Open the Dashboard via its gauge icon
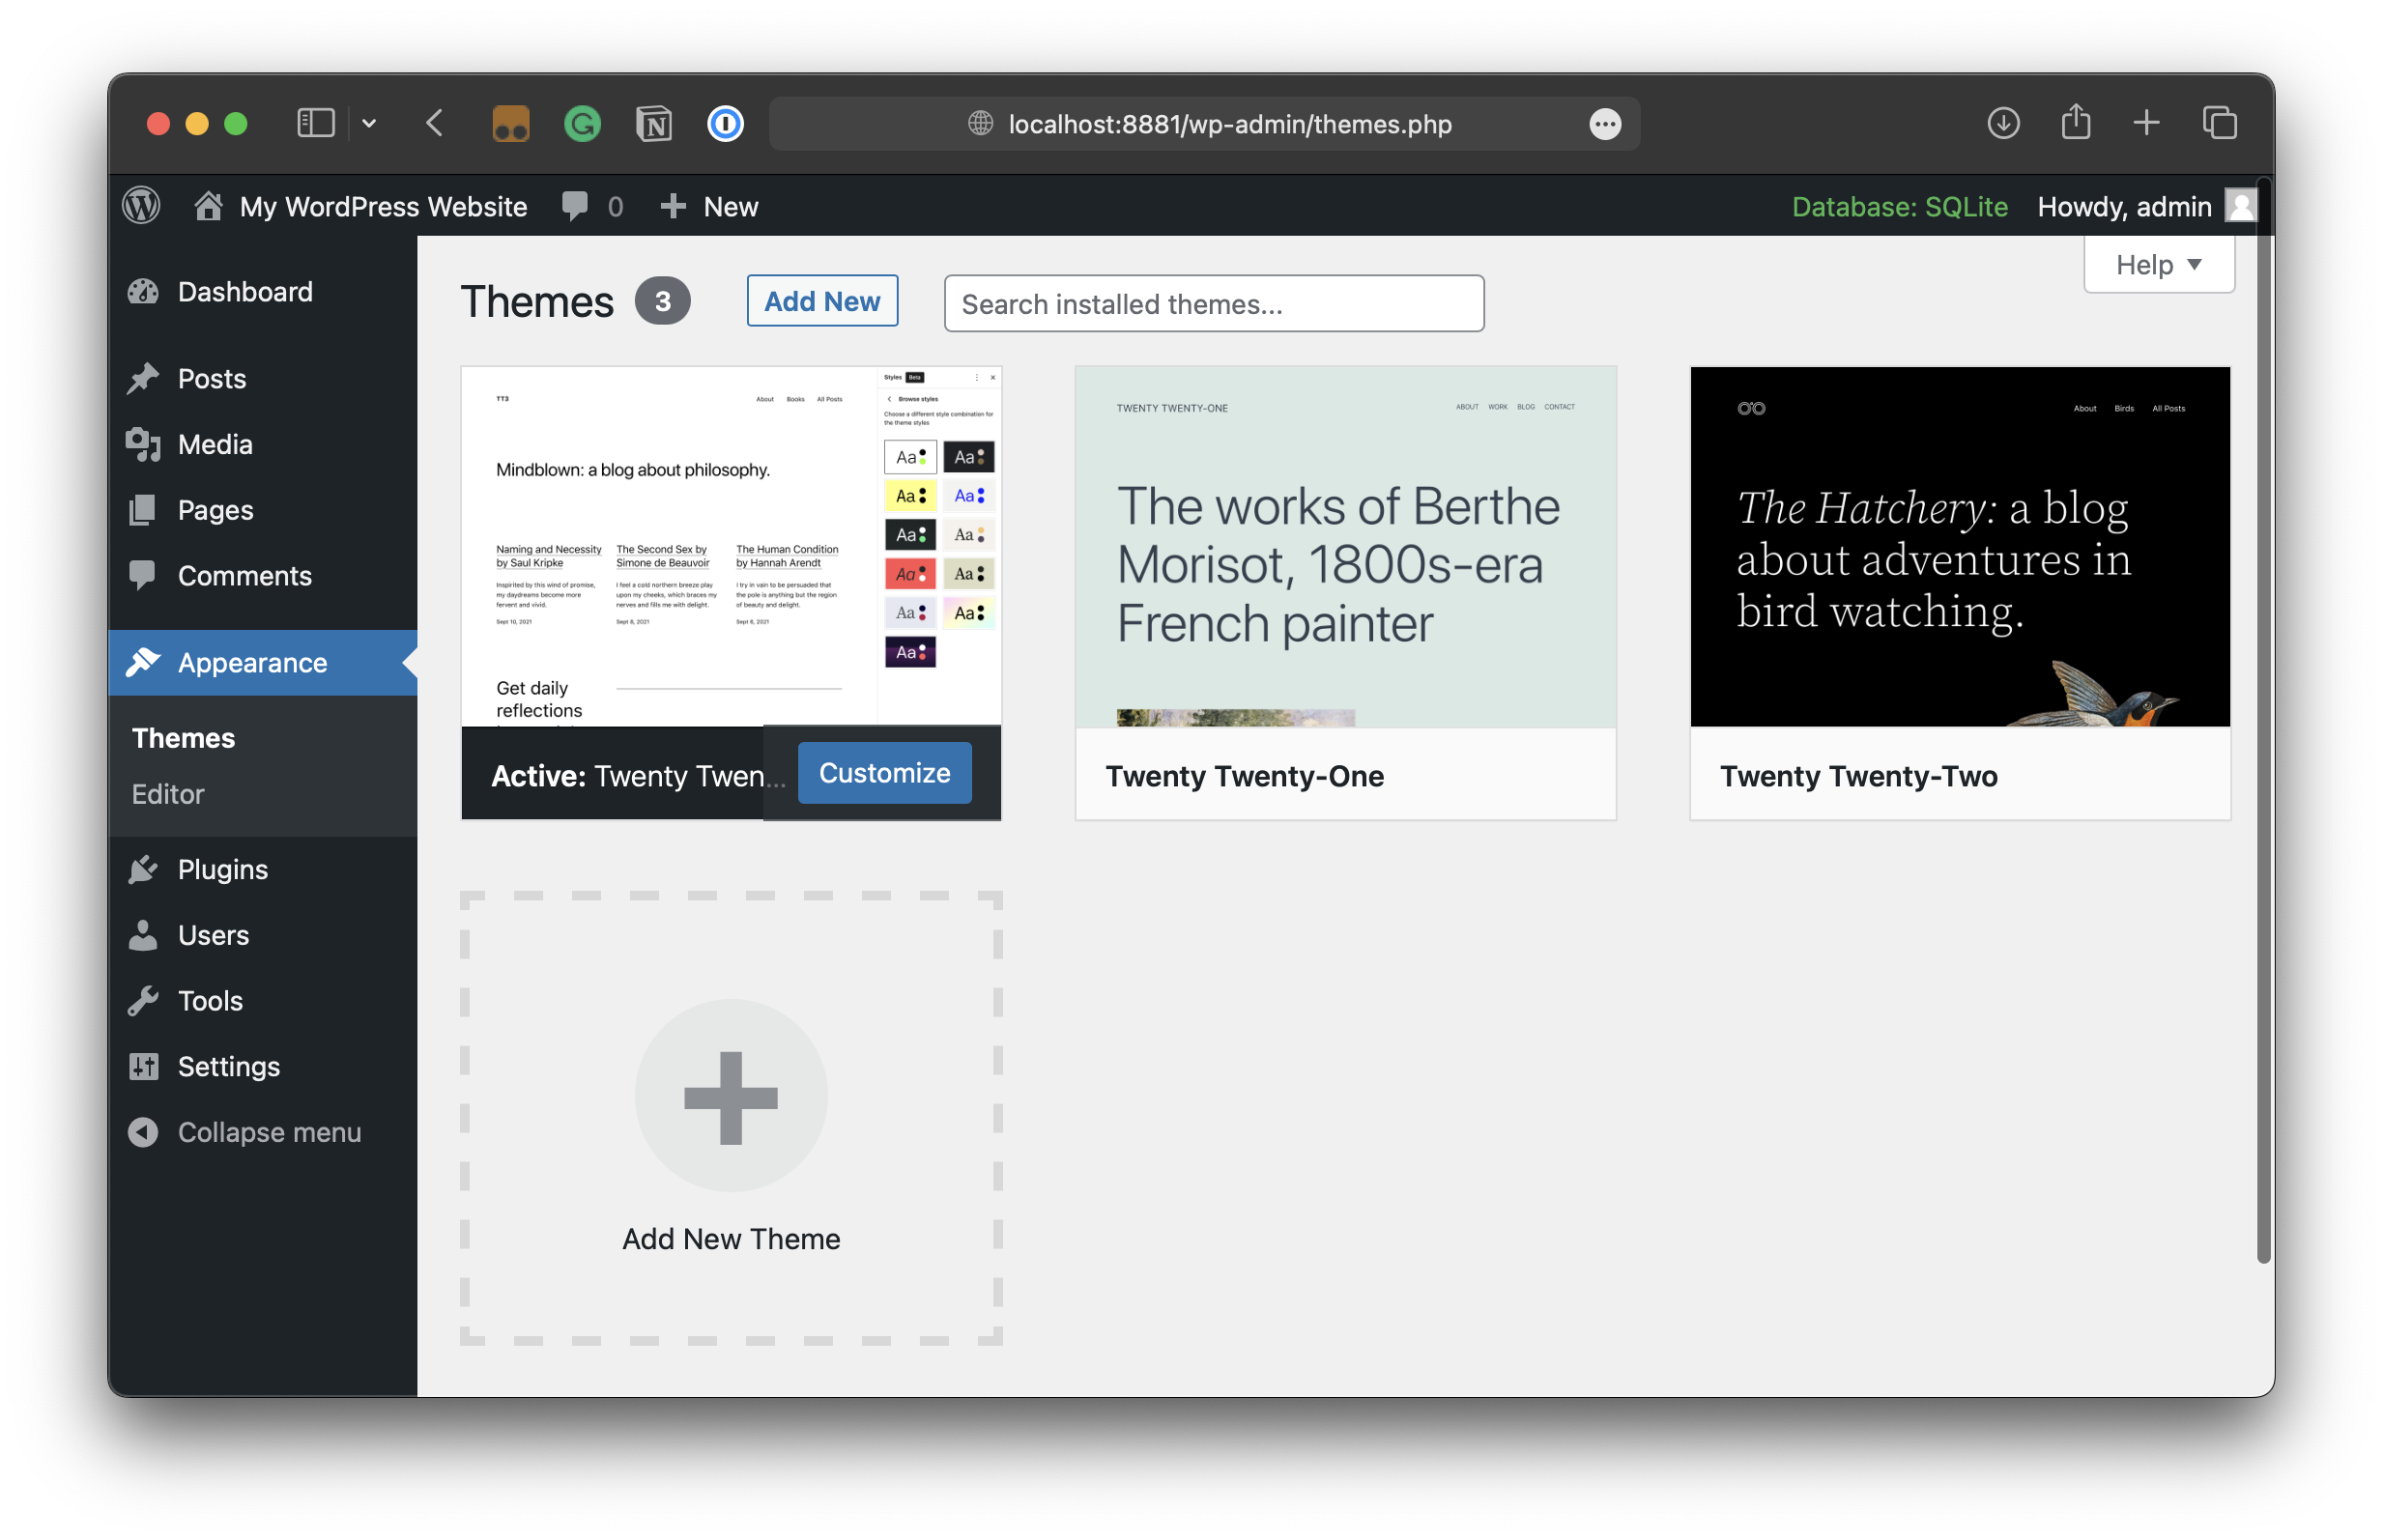The image size is (2383, 1540). (x=143, y=292)
